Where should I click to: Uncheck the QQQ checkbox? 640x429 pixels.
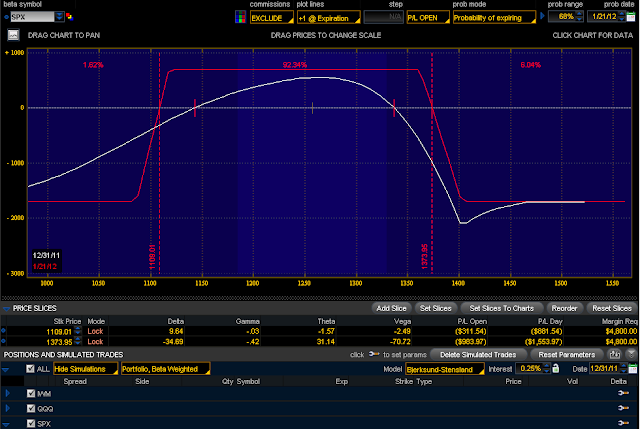[31, 408]
